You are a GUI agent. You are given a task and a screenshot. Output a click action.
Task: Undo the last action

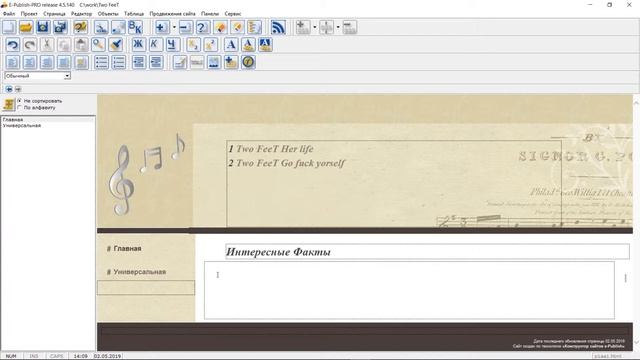13,44
